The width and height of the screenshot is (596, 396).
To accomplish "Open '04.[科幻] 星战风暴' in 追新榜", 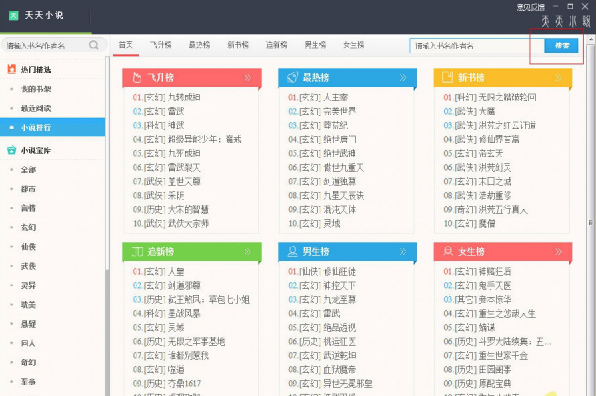I will [166, 314].
